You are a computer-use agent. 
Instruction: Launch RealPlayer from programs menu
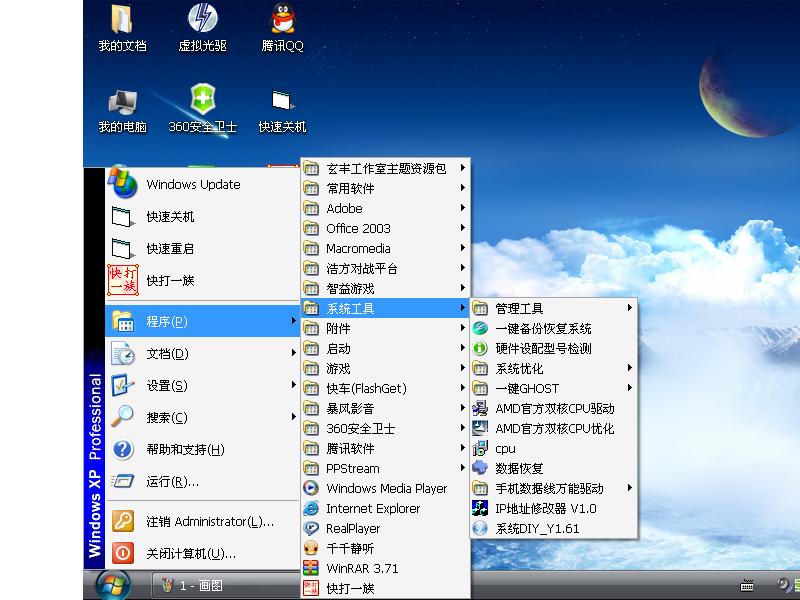pyautogui.click(x=352, y=528)
